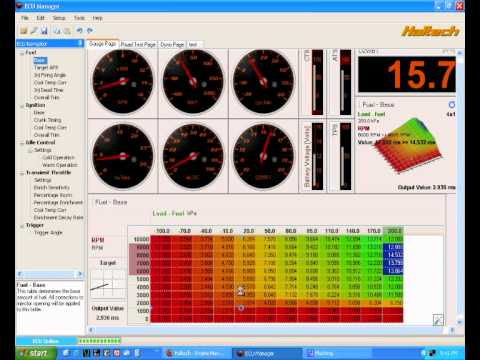
Task: Click the open file toolbar icon
Action: (24, 31)
